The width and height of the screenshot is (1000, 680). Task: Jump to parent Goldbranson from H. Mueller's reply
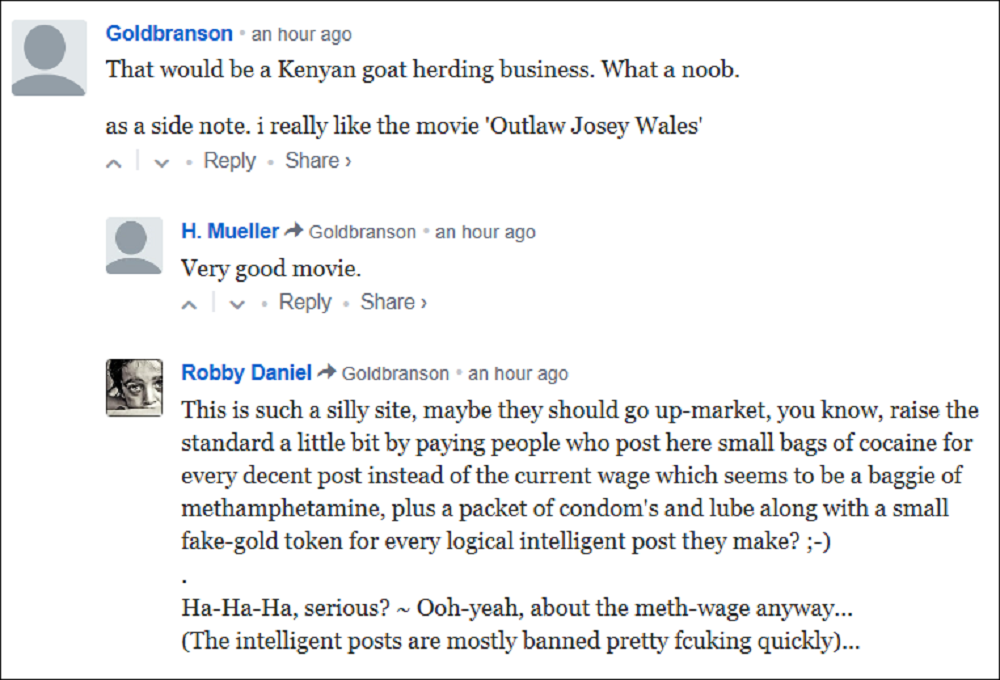(x=362, y=232)
